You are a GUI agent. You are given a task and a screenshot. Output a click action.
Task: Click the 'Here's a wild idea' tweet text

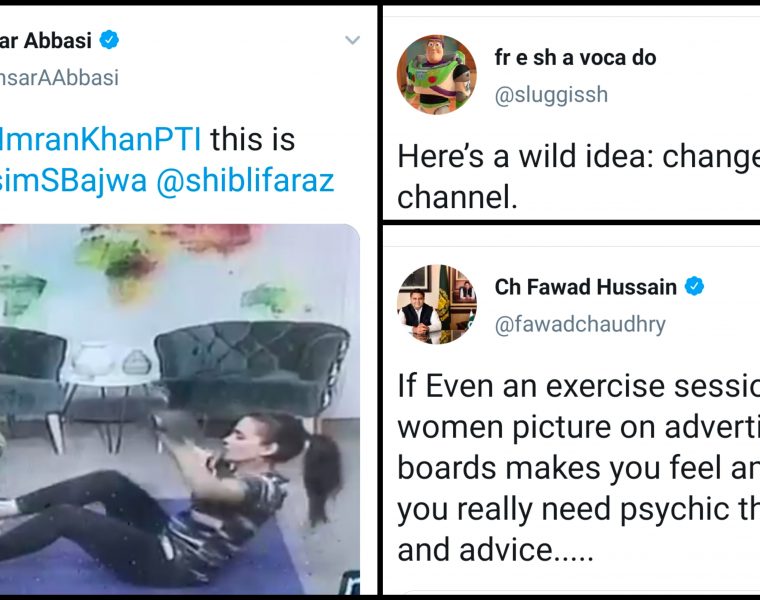(578, 177)
